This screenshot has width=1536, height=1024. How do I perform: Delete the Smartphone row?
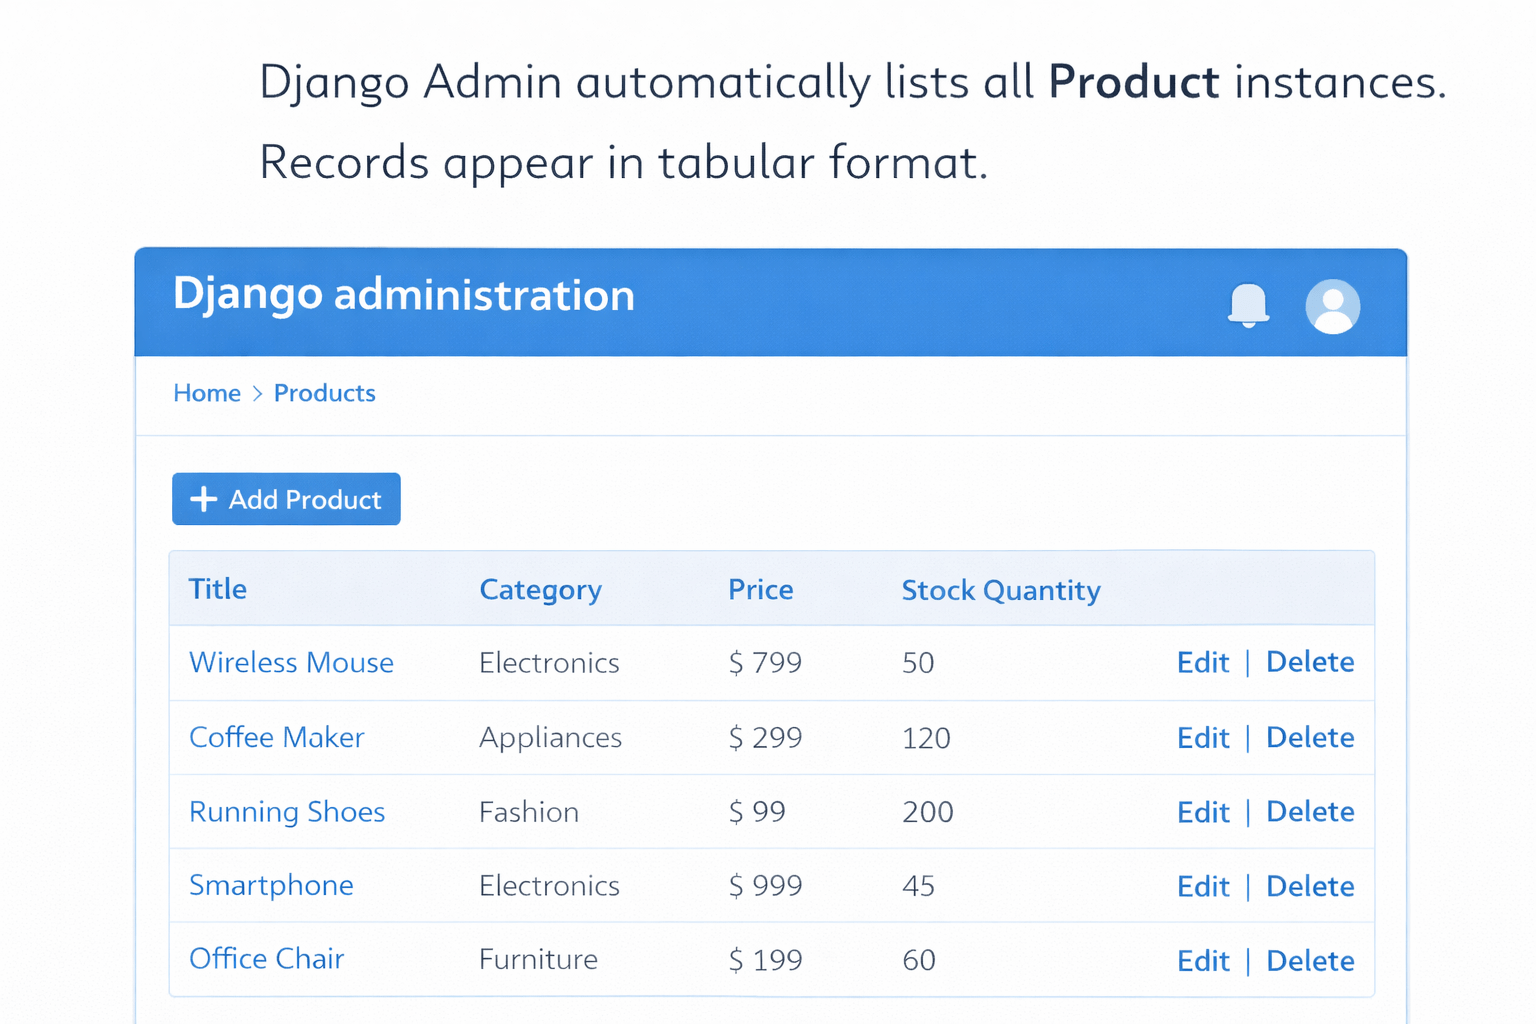(x=1310, y=887)
